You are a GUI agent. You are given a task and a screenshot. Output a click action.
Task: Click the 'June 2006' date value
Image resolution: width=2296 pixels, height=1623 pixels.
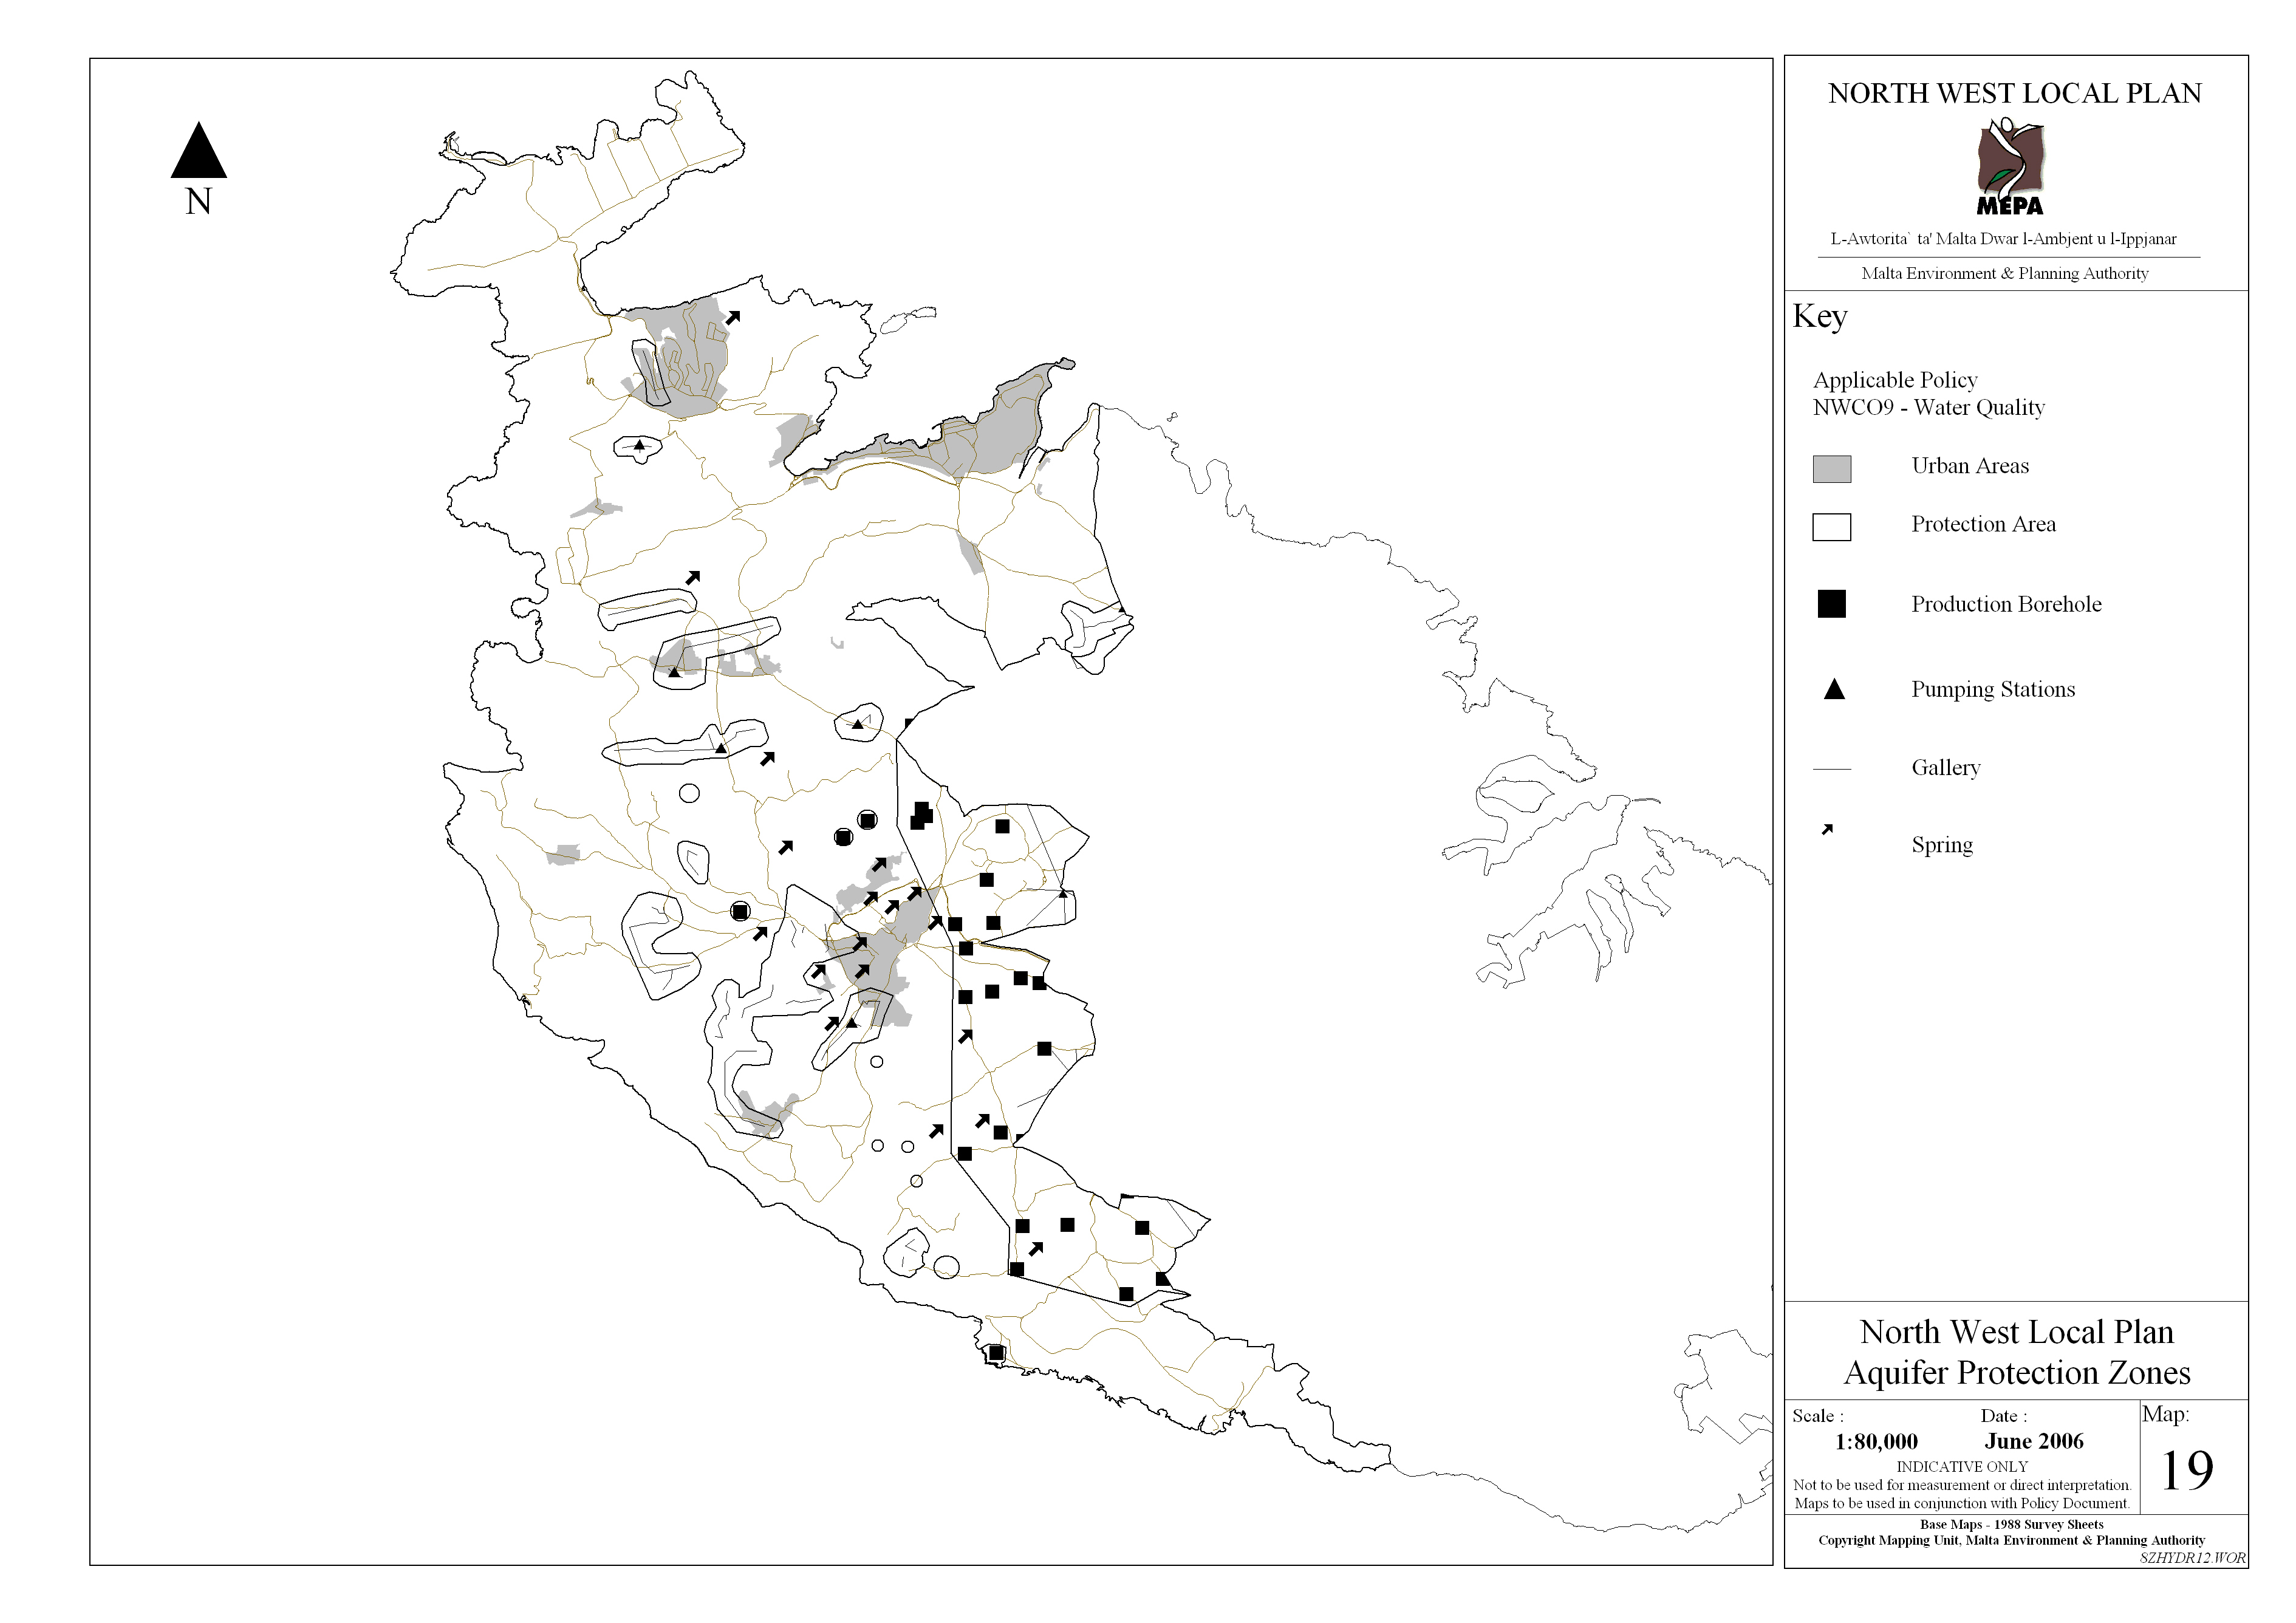(2034, 1441)
